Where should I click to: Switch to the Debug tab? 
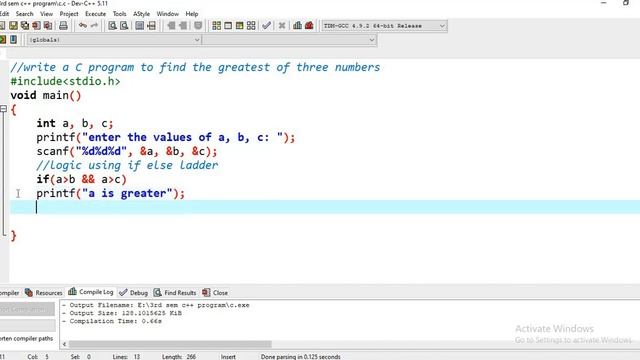coord(134,293)
